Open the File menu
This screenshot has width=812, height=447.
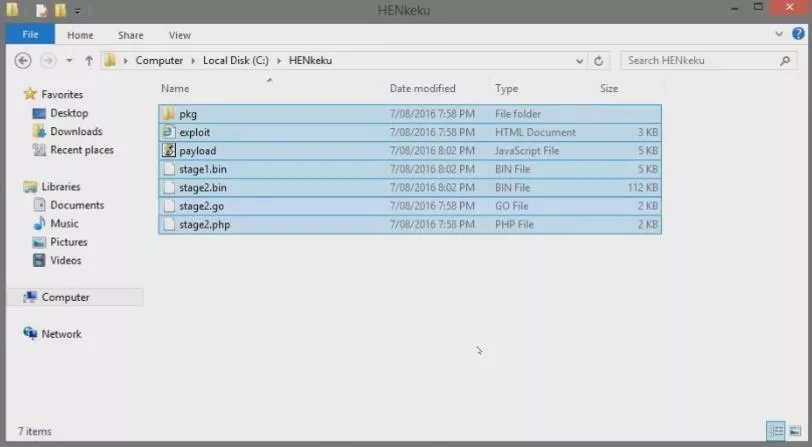click(30, 35)
